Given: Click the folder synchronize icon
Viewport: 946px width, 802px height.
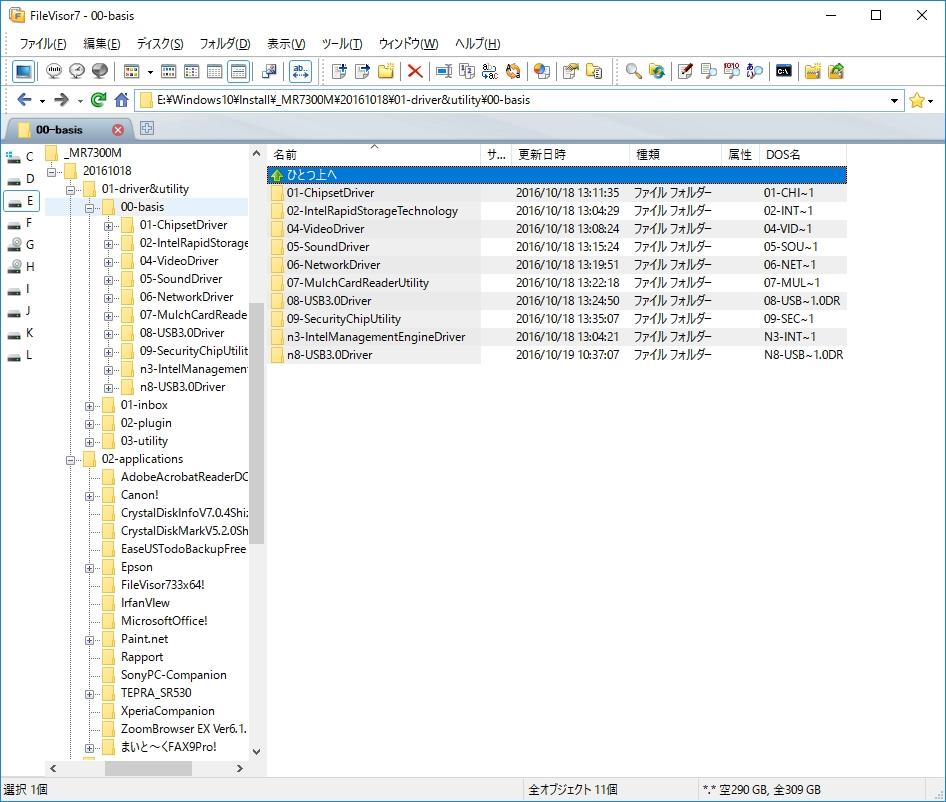Looking at the screenshot, I should point(656,72).
